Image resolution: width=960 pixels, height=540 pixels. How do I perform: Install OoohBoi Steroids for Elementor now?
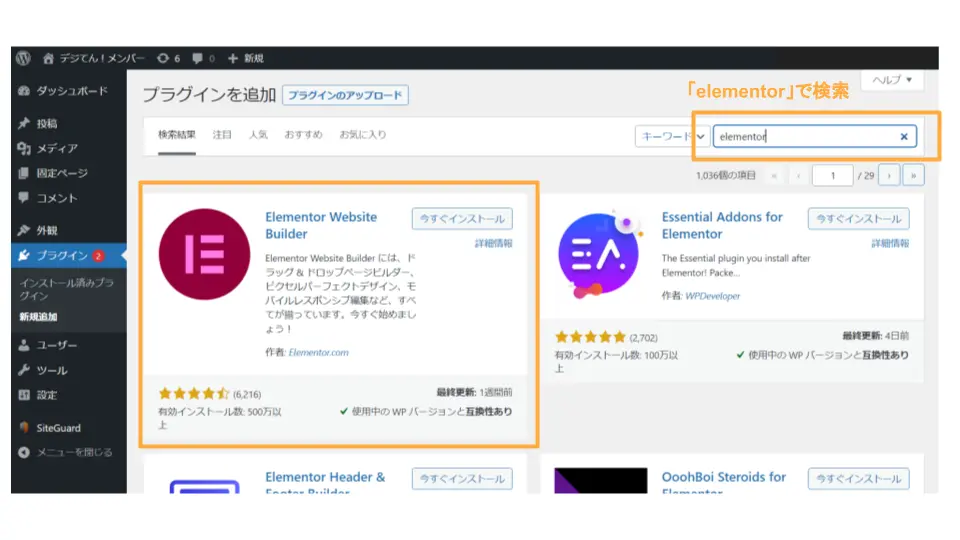pos(858,479)
